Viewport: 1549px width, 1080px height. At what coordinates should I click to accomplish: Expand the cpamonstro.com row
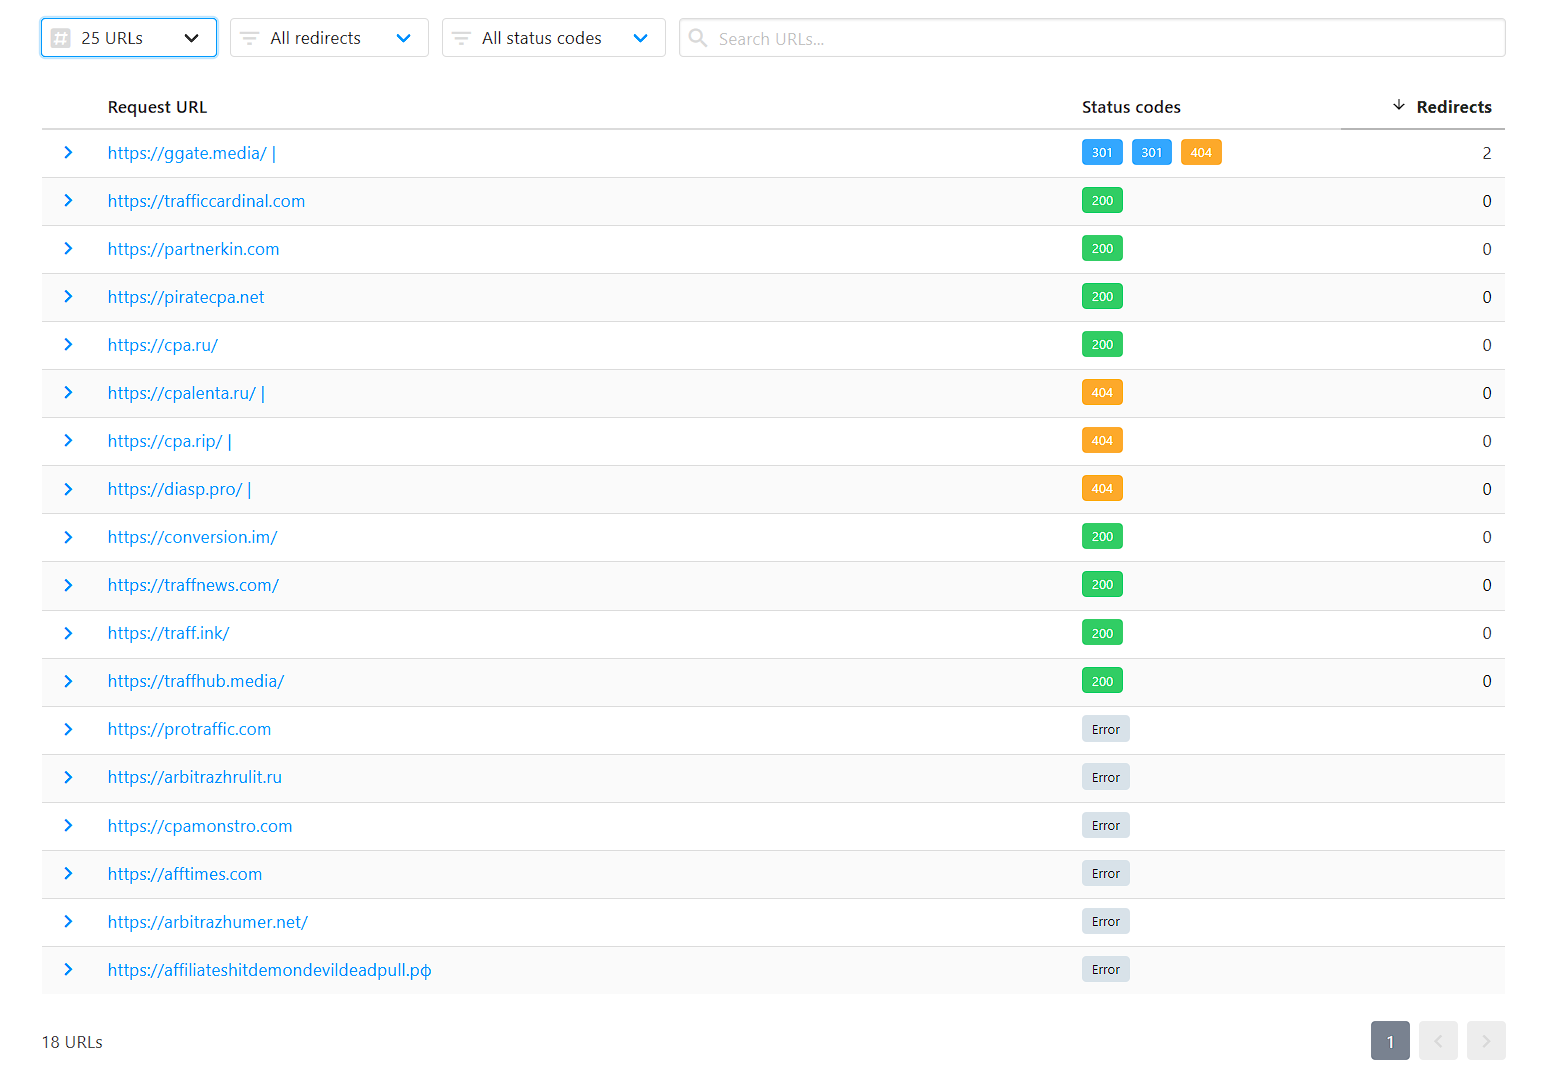point(68,826)
